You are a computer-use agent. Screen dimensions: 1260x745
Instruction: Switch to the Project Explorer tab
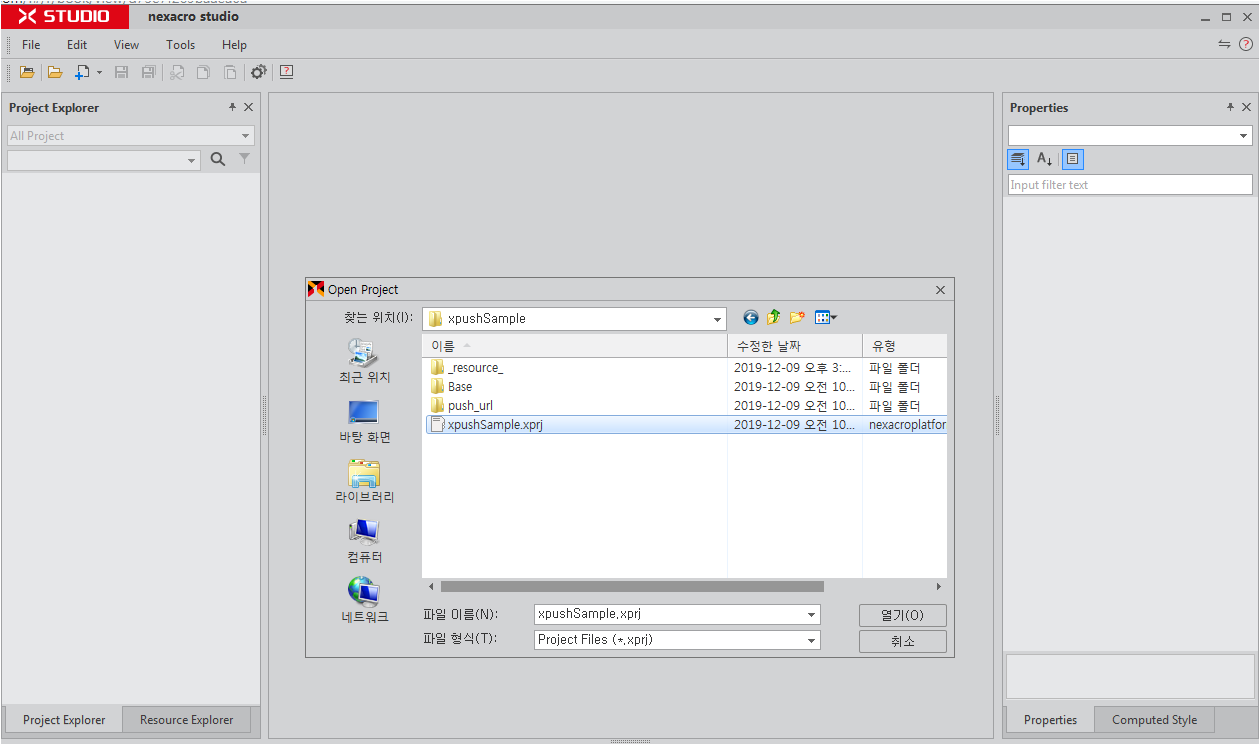64,720
